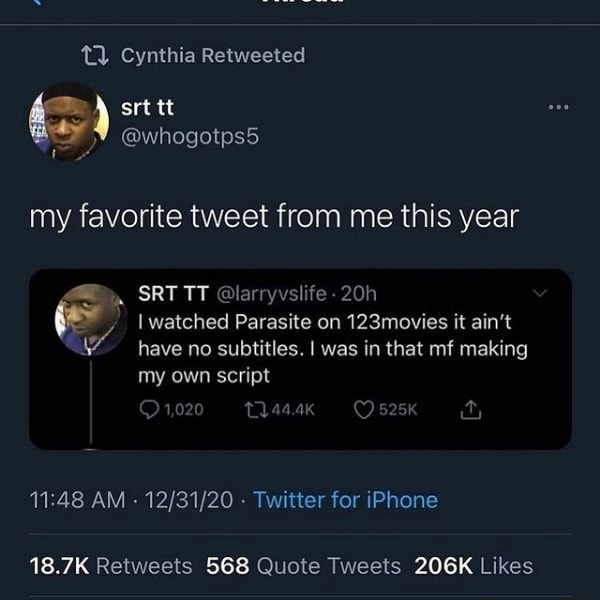The width and height of the screenshot is (600, 600).
Task: Click the 'my favorite tweet' main text
Action: pyautogui.click(x=274, y=215)
